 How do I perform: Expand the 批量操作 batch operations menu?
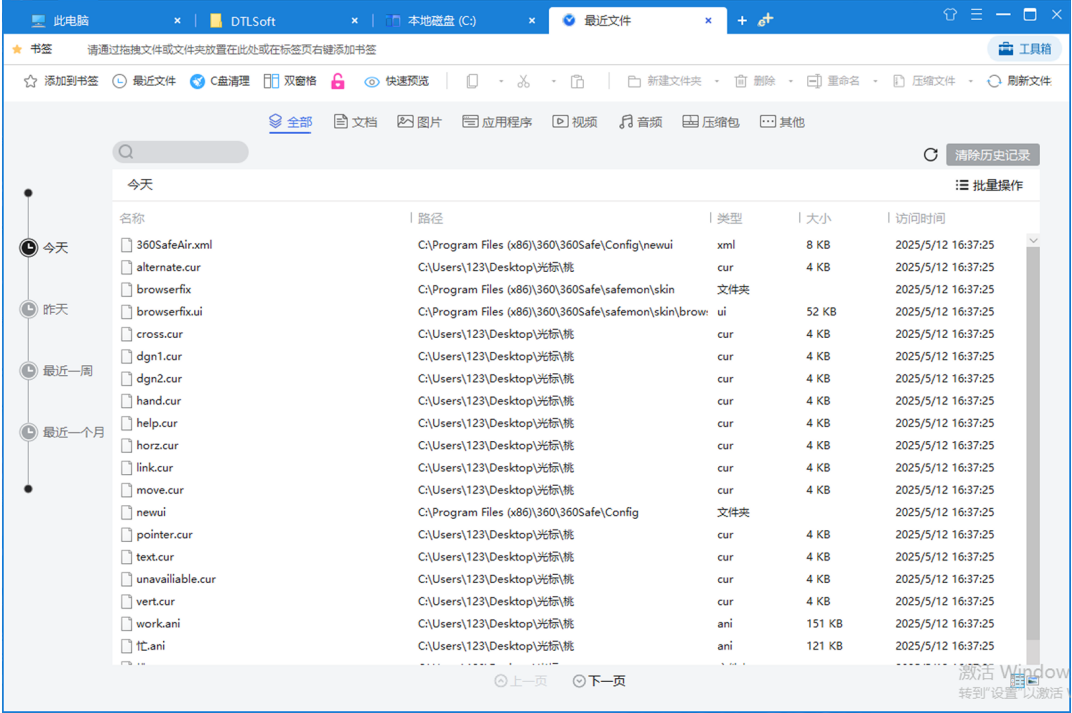[x=989, y=185]
